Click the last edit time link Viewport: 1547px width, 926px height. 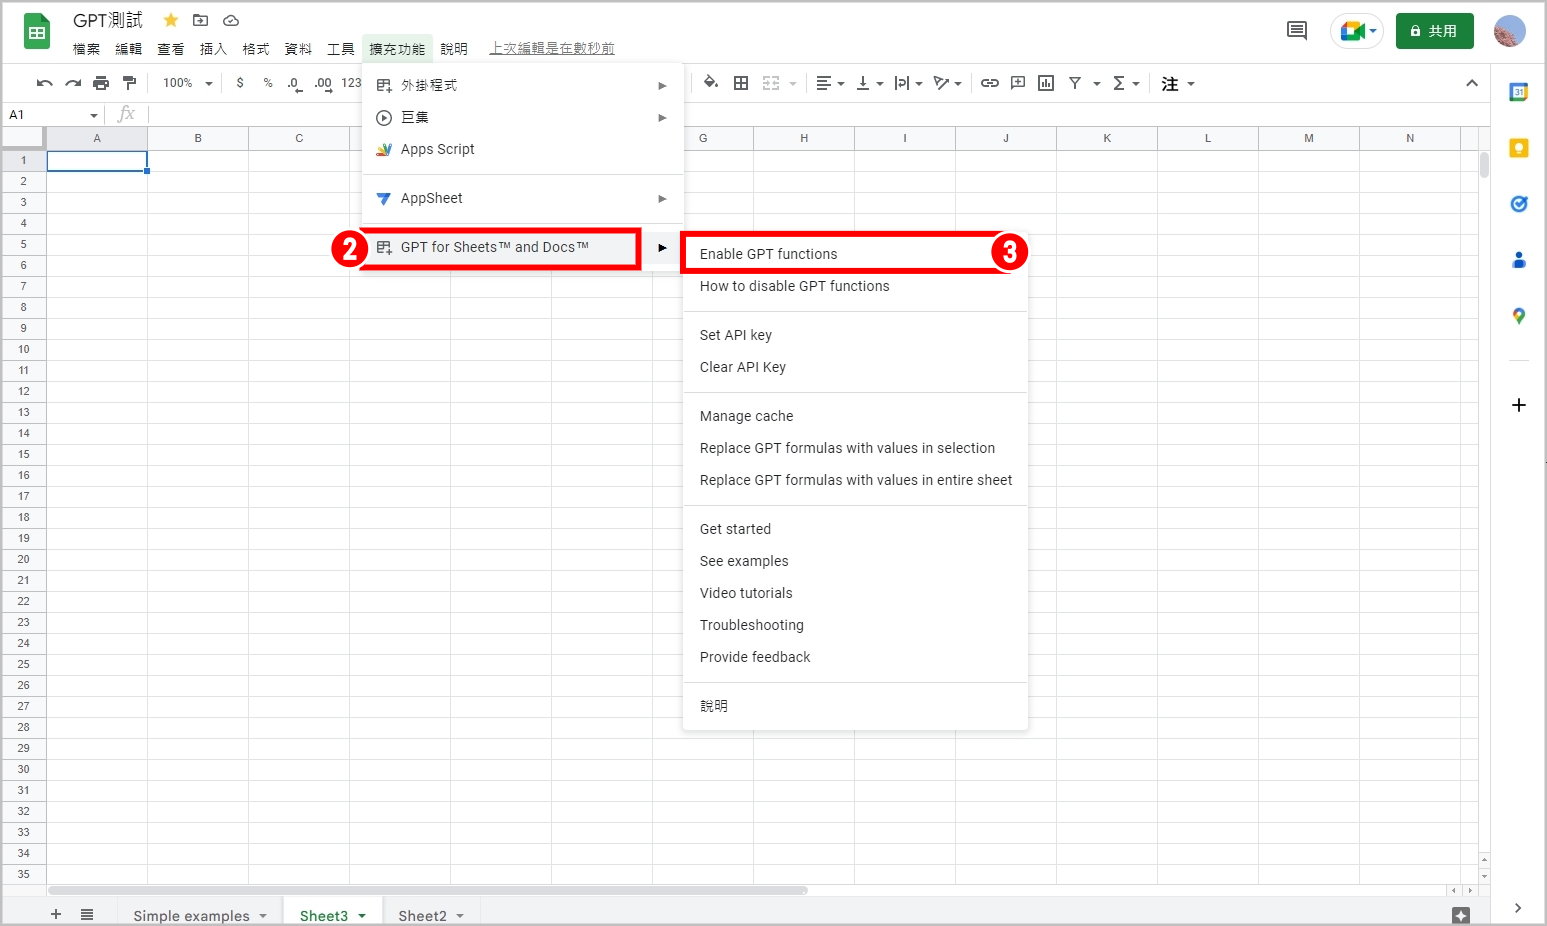tap(552, 48)
